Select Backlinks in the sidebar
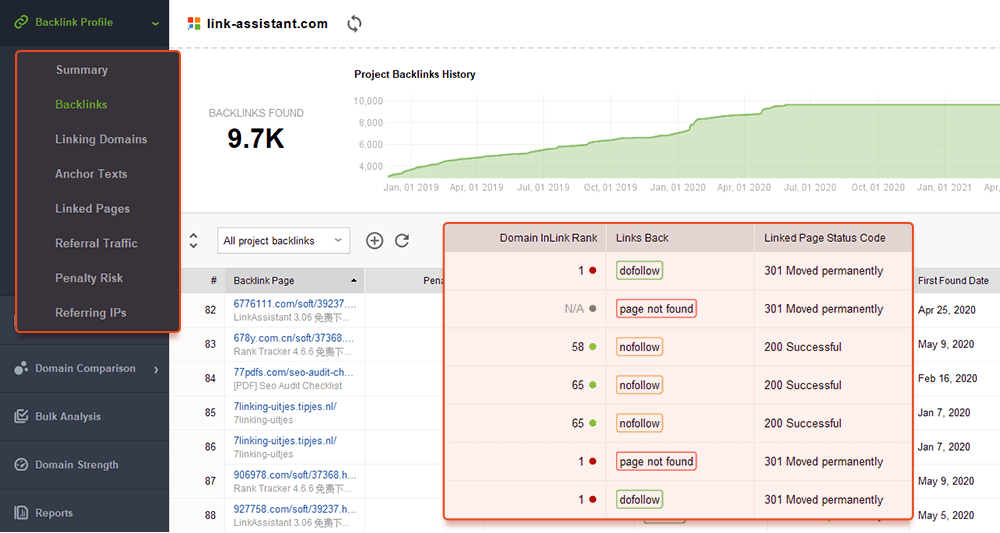The image size is (1000, 533). 81,105
